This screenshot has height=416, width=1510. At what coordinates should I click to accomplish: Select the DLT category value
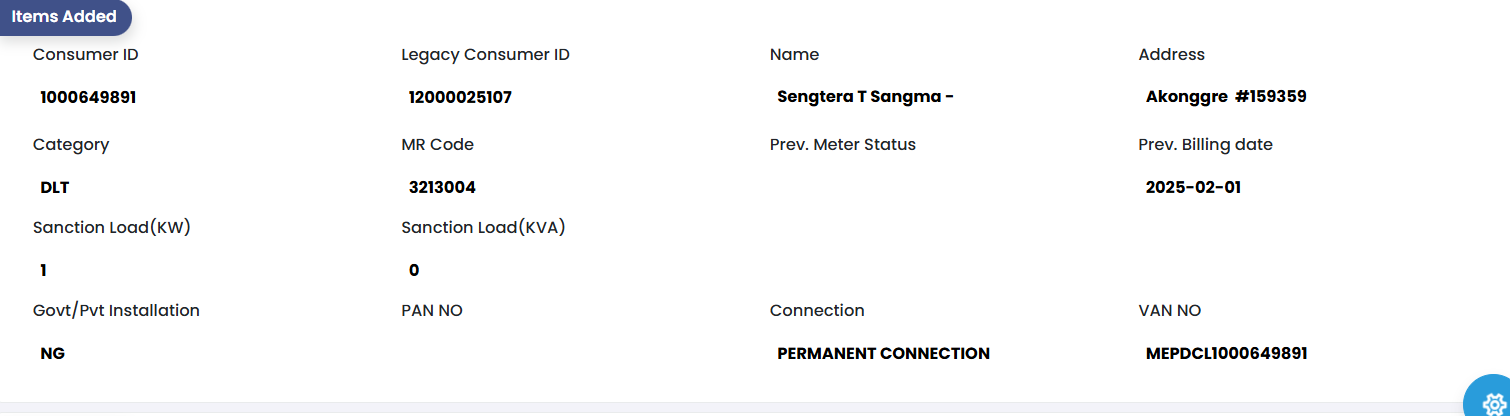point(55,187)
